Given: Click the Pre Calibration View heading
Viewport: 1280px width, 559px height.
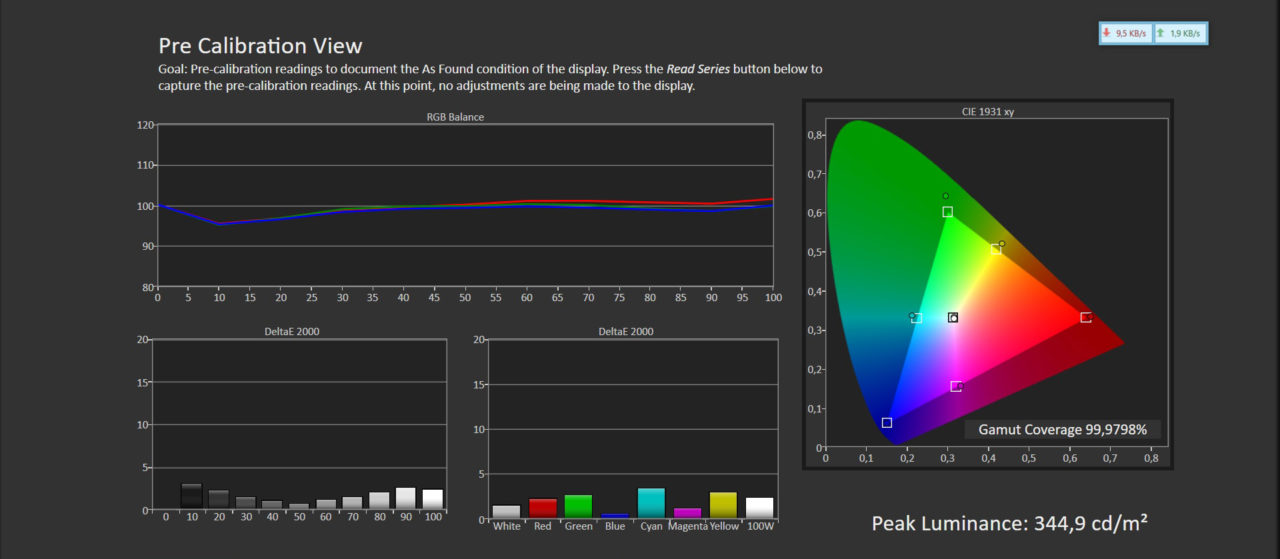Looking at the screenshot, I should 260,46.
